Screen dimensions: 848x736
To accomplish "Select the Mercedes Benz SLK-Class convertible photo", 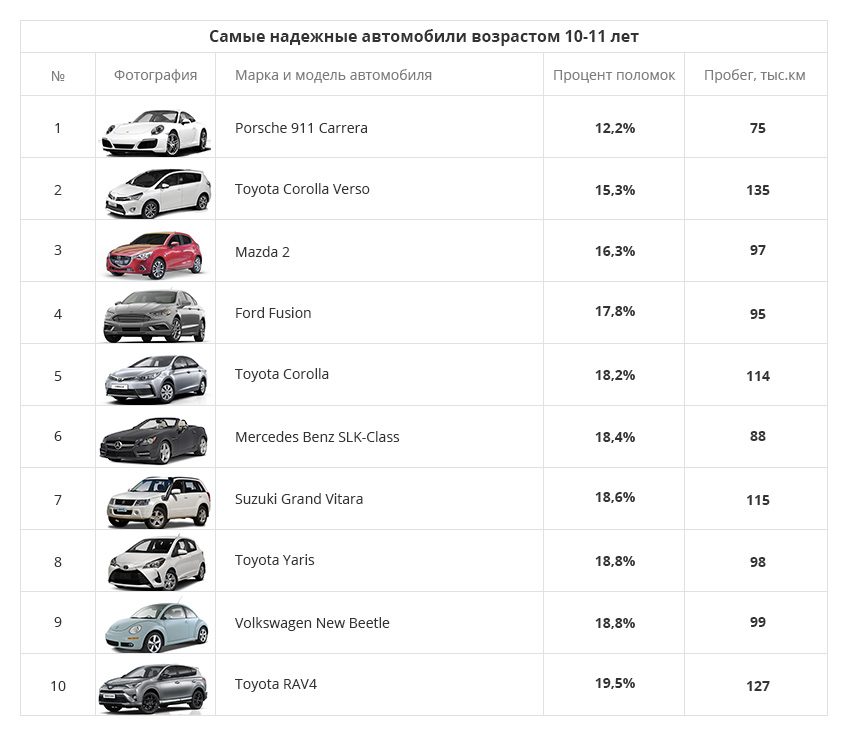I will coord(153,439).
